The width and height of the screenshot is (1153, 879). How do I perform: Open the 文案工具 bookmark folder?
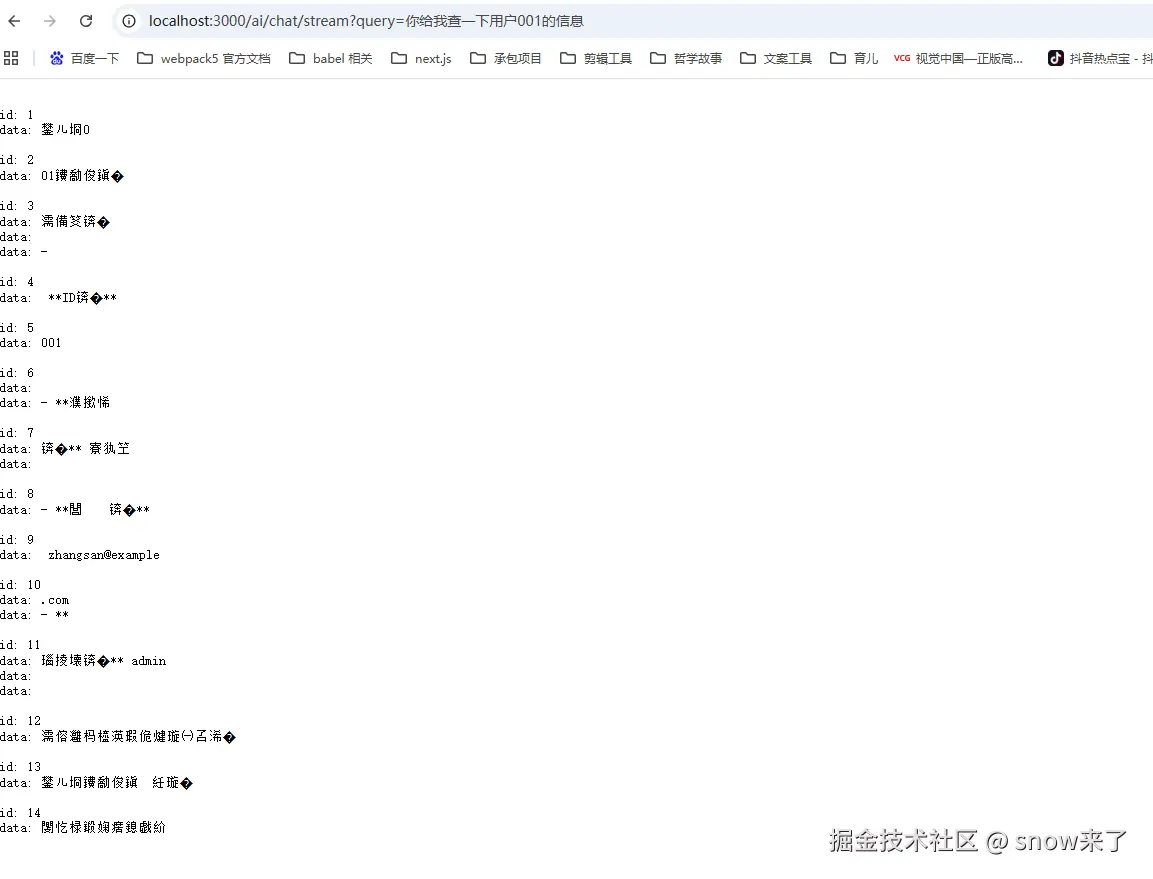[776, 58]
